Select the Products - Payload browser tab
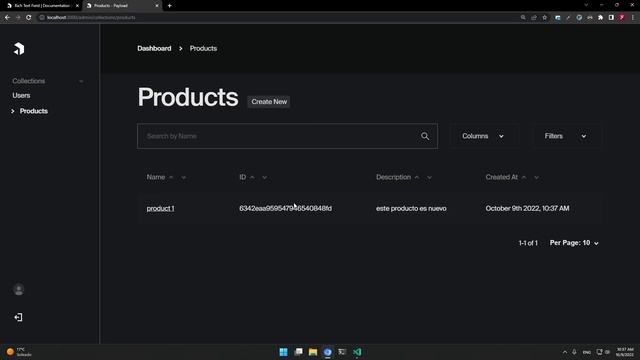The width and height of the screenshot is (640, 360). 121,6
